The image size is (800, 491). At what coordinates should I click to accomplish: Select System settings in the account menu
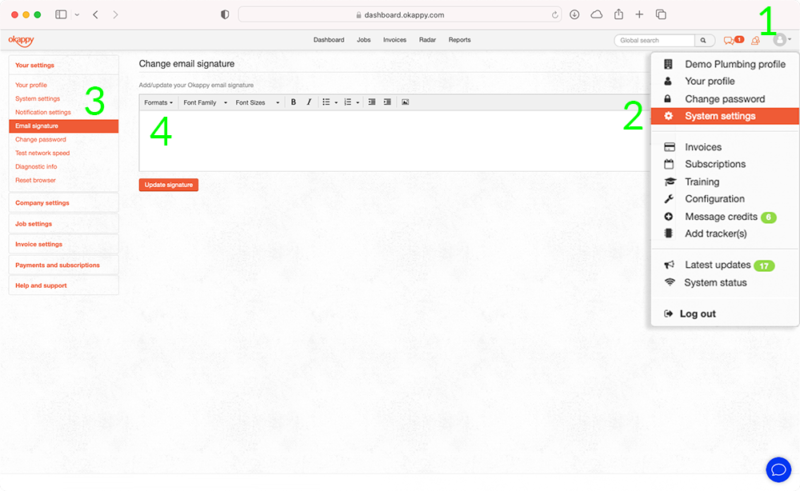pyautogui.click(x=719, y=116)
